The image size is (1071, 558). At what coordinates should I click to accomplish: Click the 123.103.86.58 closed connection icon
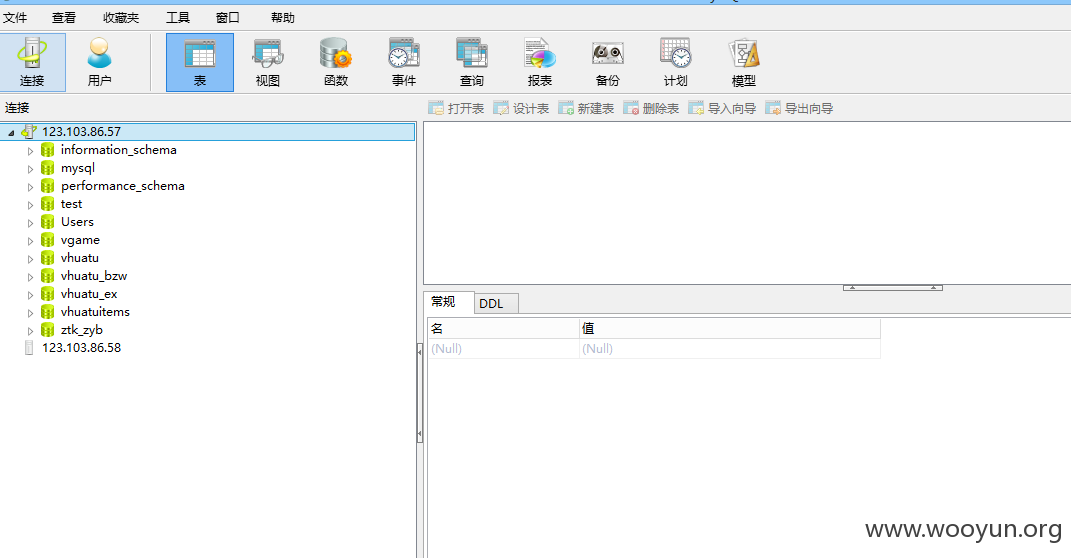(x=29, y=348)
